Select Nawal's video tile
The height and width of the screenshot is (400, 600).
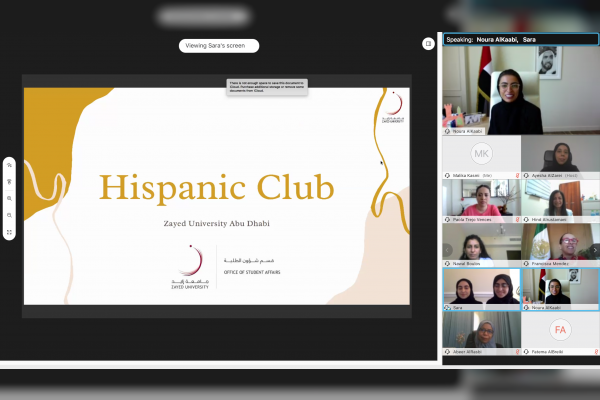(x=481, y=245)
